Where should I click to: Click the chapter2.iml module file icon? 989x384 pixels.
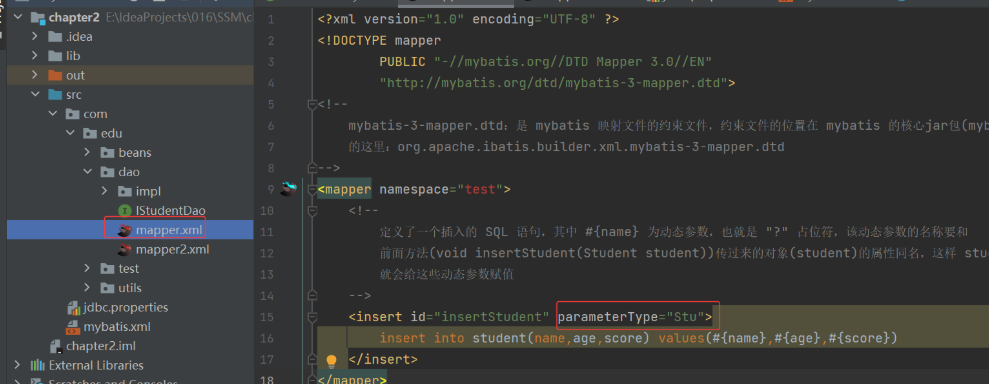click(56, 346)
